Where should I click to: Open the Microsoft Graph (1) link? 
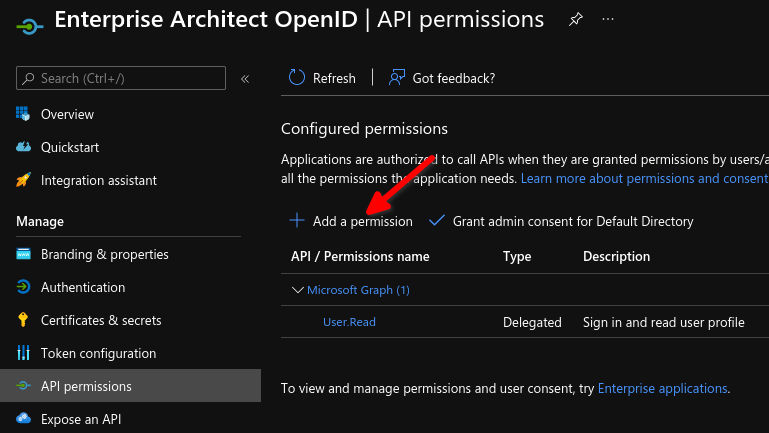click(x=358, y=290)
